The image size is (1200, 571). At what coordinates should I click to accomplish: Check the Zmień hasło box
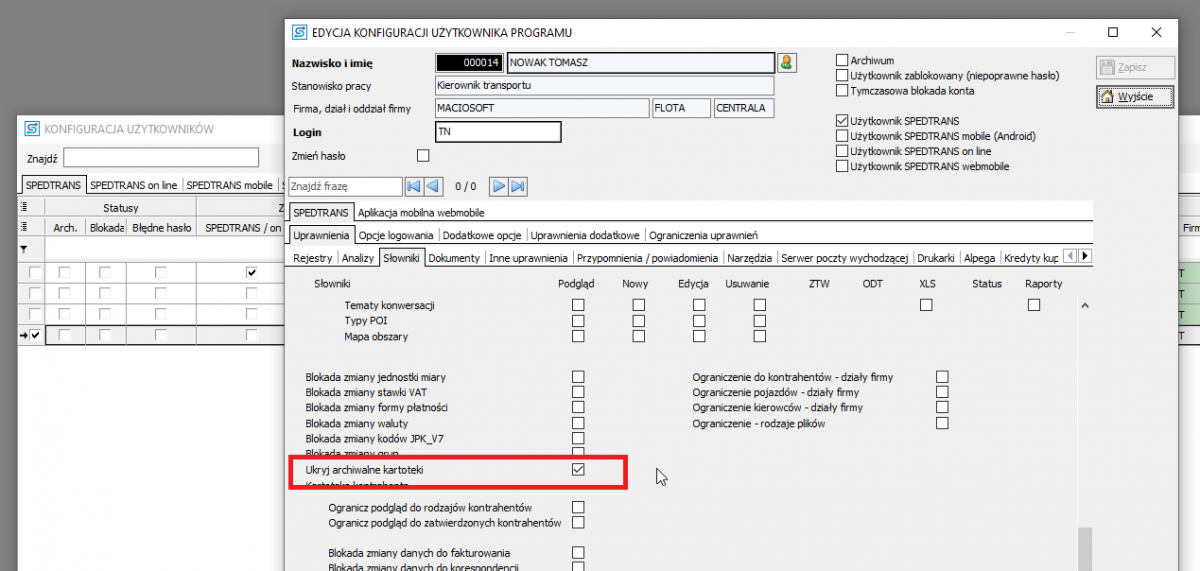(422, 156)
